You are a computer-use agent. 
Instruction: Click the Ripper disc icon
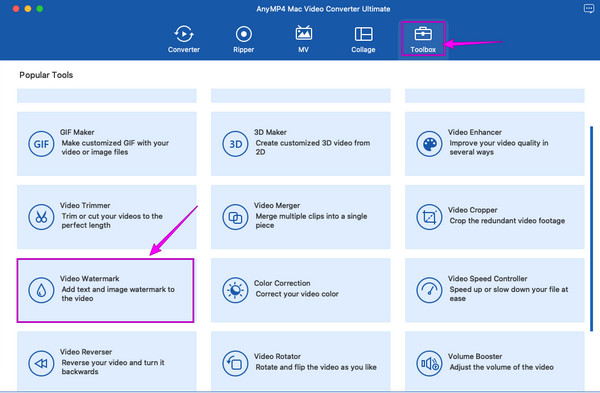[244, 34]
